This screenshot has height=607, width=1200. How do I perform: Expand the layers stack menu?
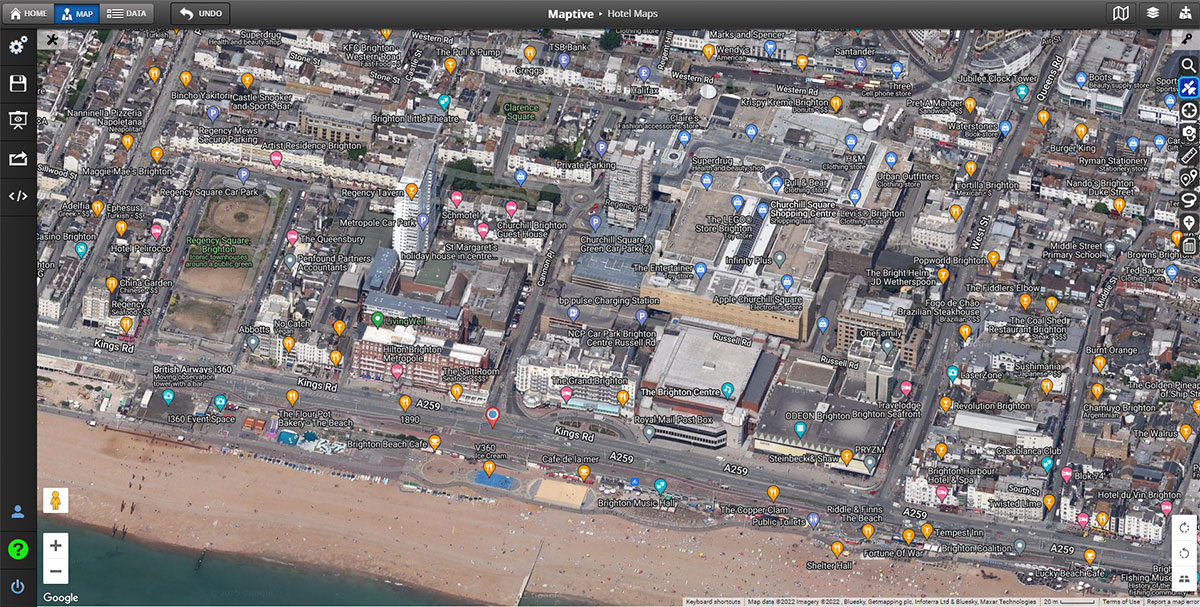1153,14
